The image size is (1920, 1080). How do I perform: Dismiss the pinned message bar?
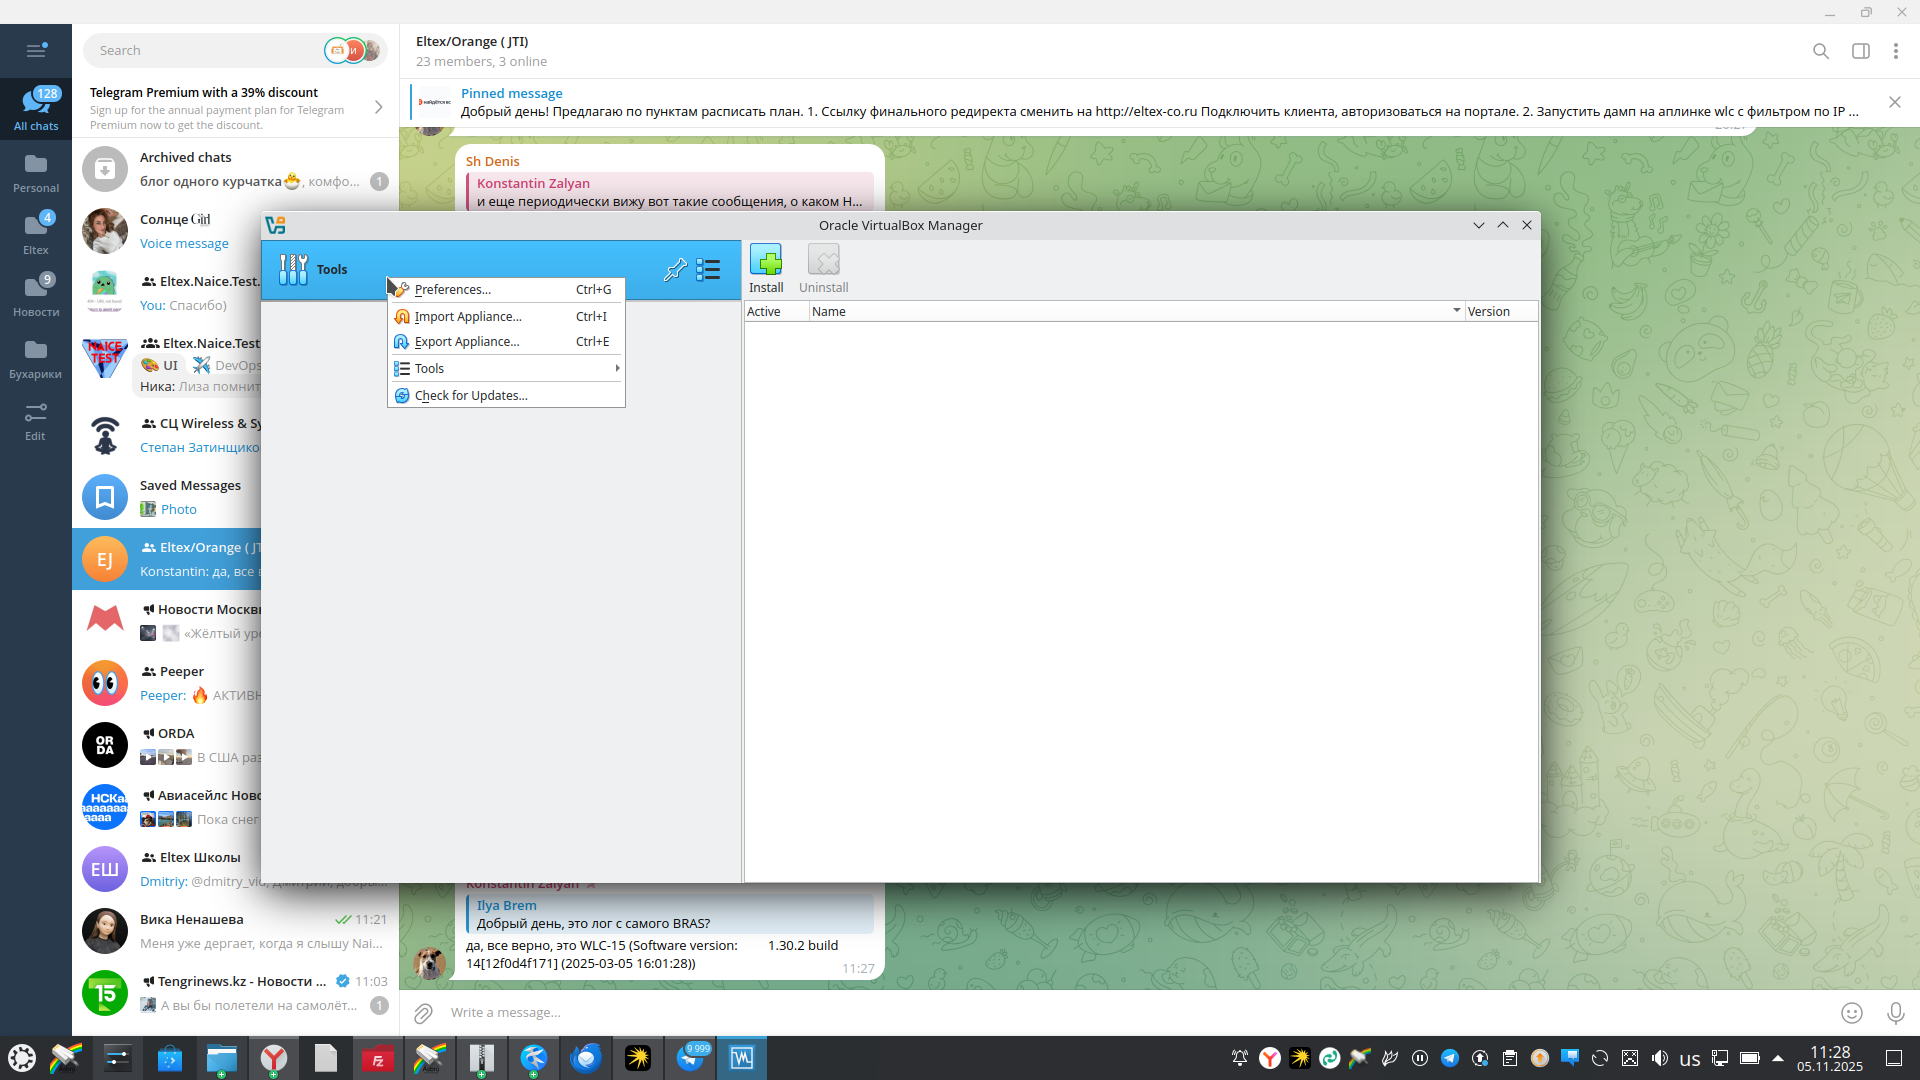click(x=1894, y=102)
